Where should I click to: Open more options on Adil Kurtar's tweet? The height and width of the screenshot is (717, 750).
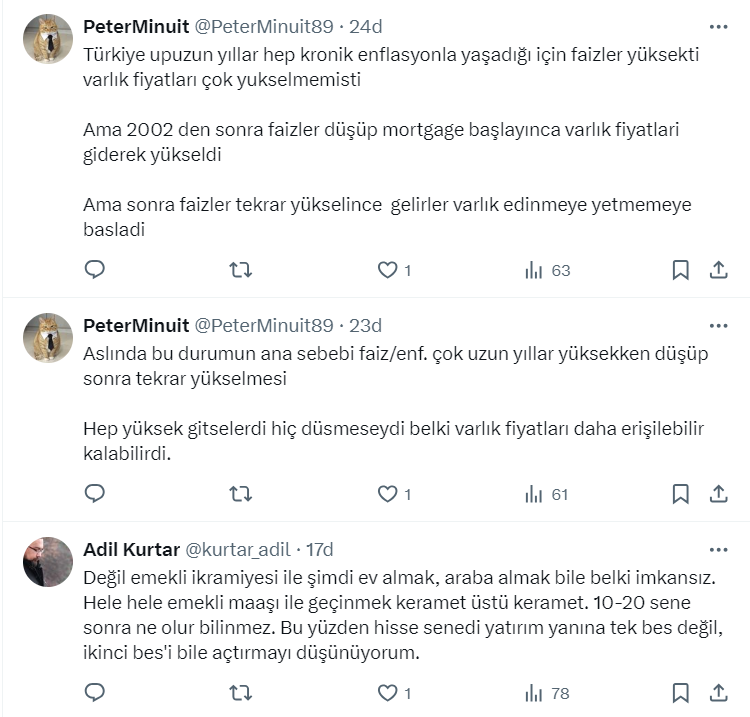click(718, 550)
